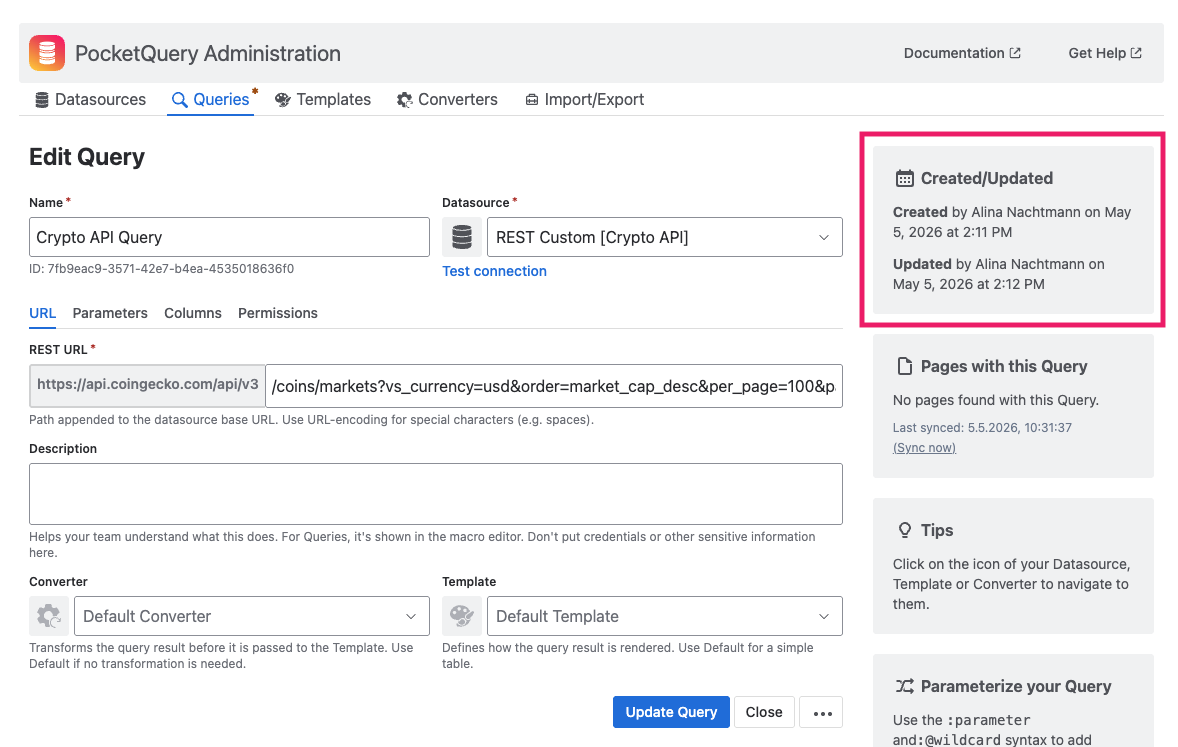Click the base URL https://api.coingecko.com/api/v3 prefix

[147, 386]
